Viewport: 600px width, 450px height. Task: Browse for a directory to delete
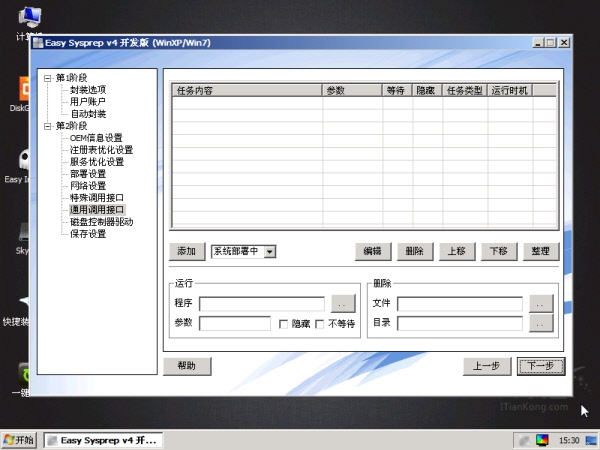541,323
